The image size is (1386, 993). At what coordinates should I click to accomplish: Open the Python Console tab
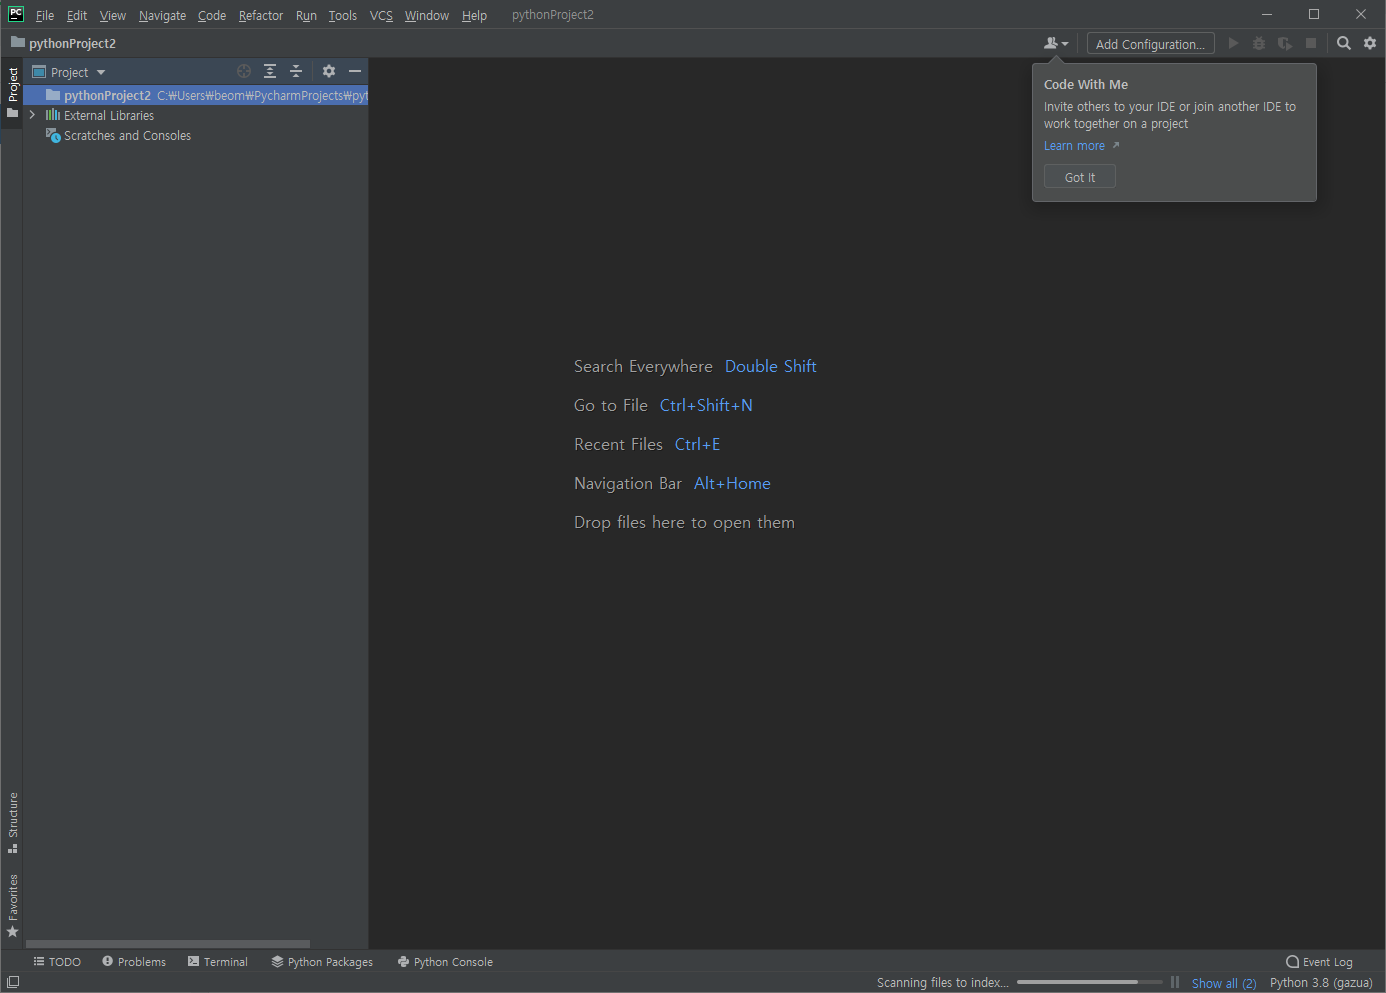coord(445,961)
